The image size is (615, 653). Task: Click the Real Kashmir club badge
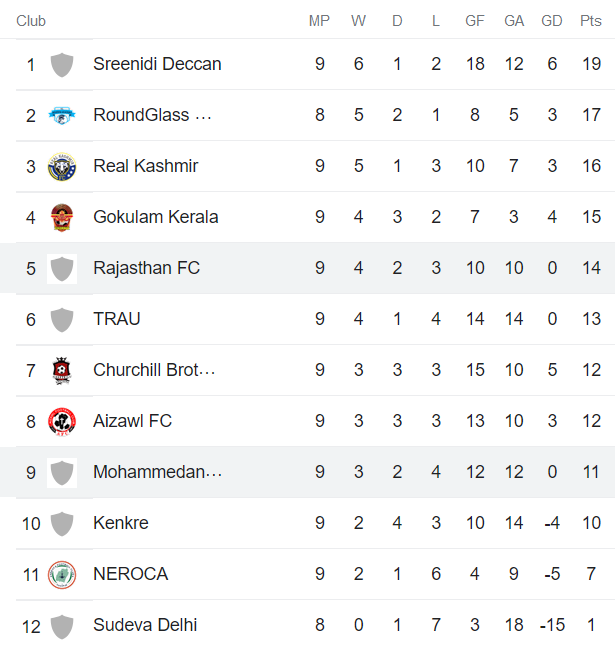point(62,167)
